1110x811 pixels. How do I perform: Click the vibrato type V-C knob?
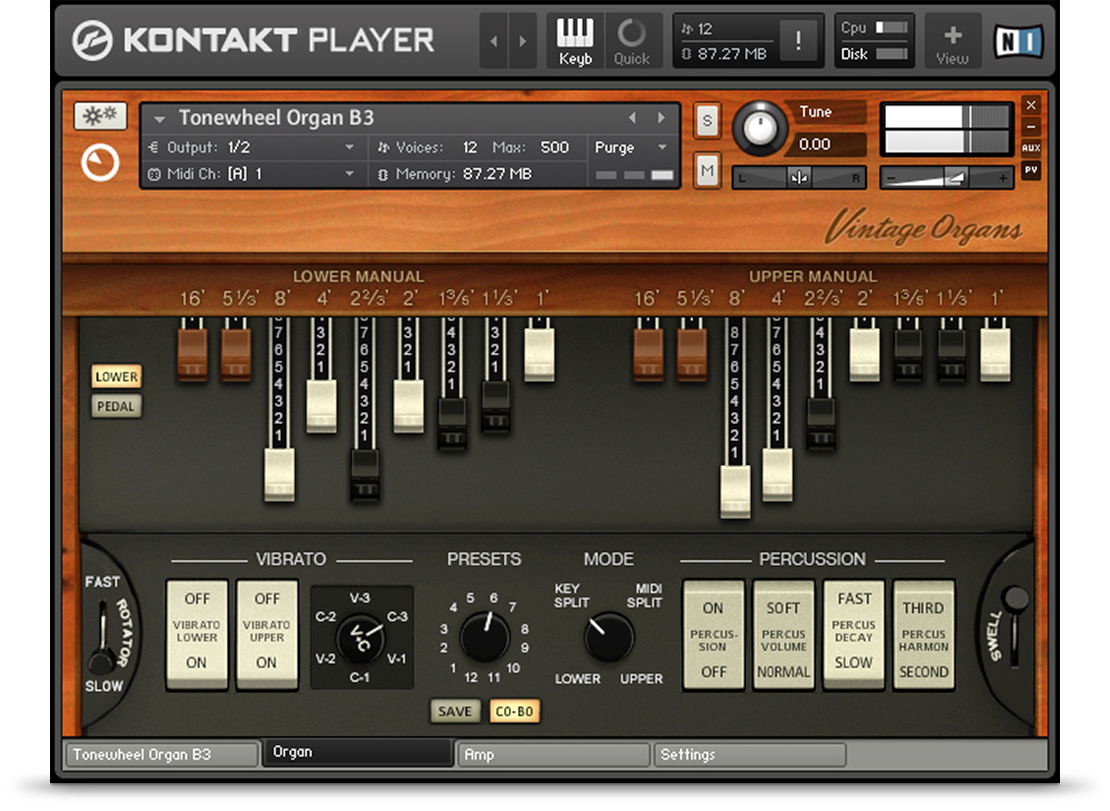(361, 638)
